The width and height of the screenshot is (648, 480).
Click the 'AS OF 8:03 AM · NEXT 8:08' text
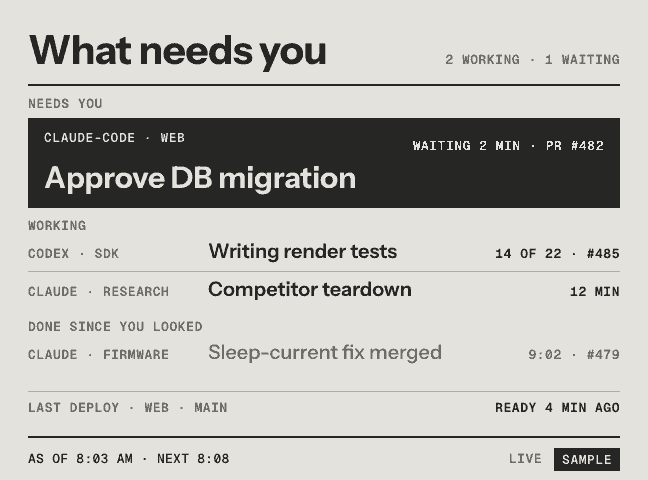(x=129, y=459)
